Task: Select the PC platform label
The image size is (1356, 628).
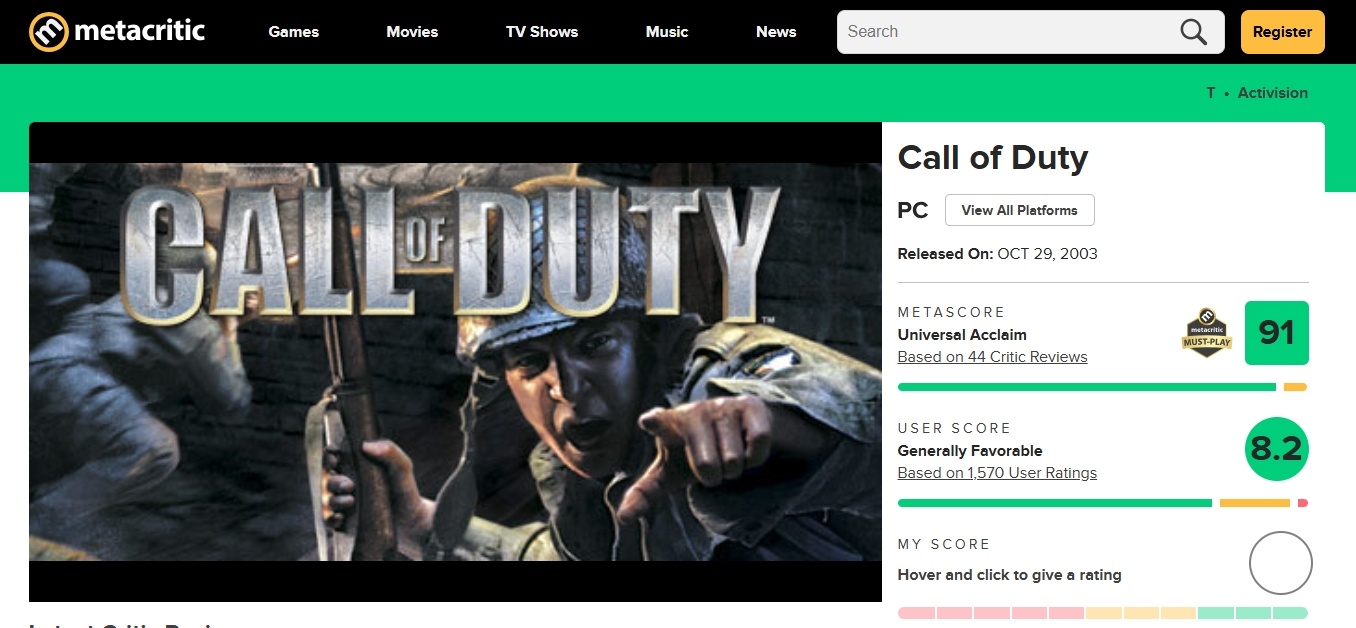Action: [x=912, y=210]
